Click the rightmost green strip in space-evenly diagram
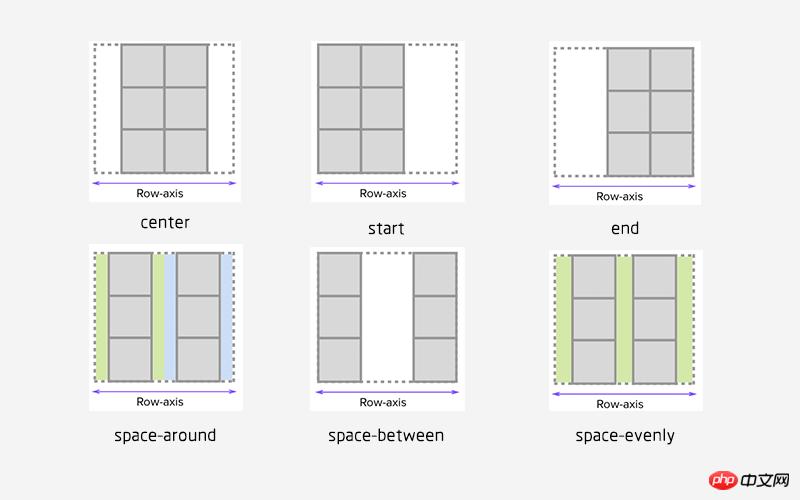This screenshot has height=500, width=800. coord(685,320)
